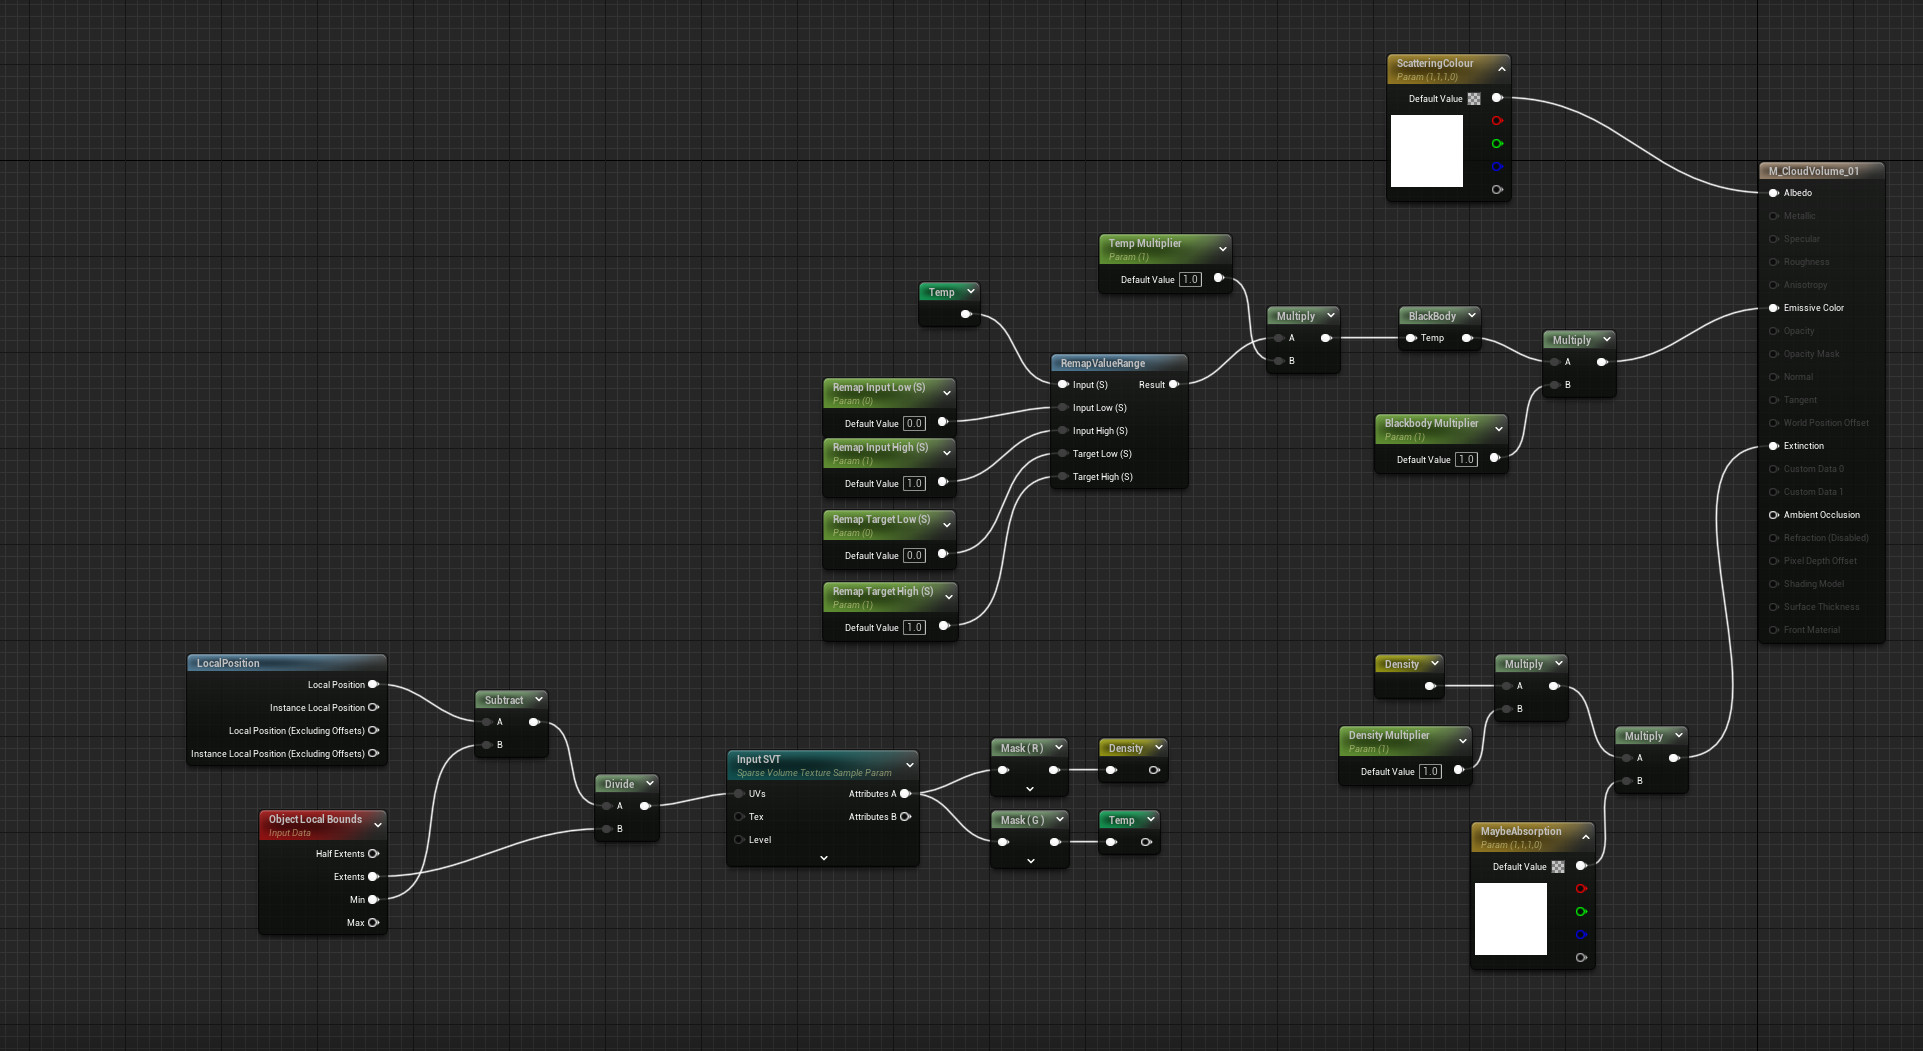Click Local Position (Excluding Offsets) output pin
Screen dimensions: 1923x1051
click(x=373, y=731)
